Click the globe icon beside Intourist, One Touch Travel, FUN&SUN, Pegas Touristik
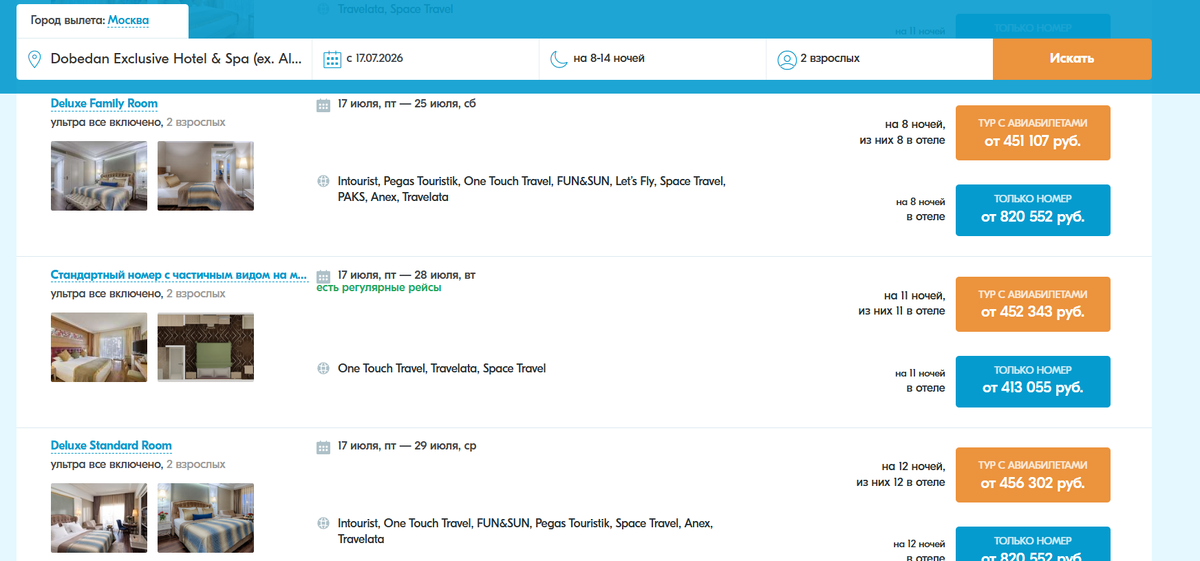The width and height of the screenshot is (1200, 561). [323, 523]
